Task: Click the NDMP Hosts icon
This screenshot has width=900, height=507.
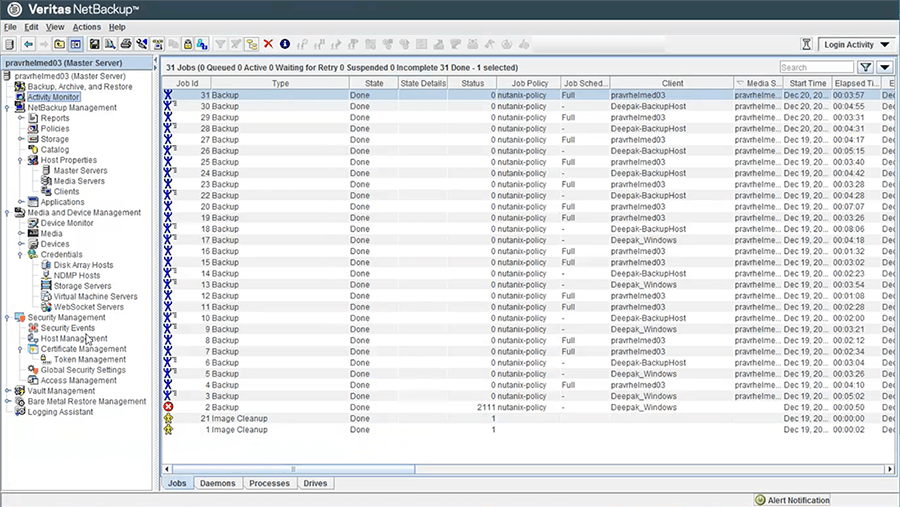Action: click(46, 275)
